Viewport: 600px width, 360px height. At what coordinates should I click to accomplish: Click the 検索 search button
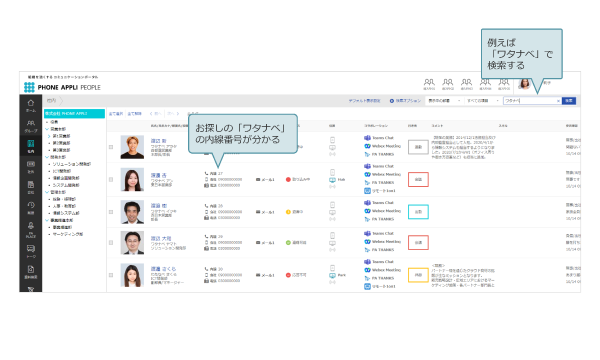pos(569,101)
